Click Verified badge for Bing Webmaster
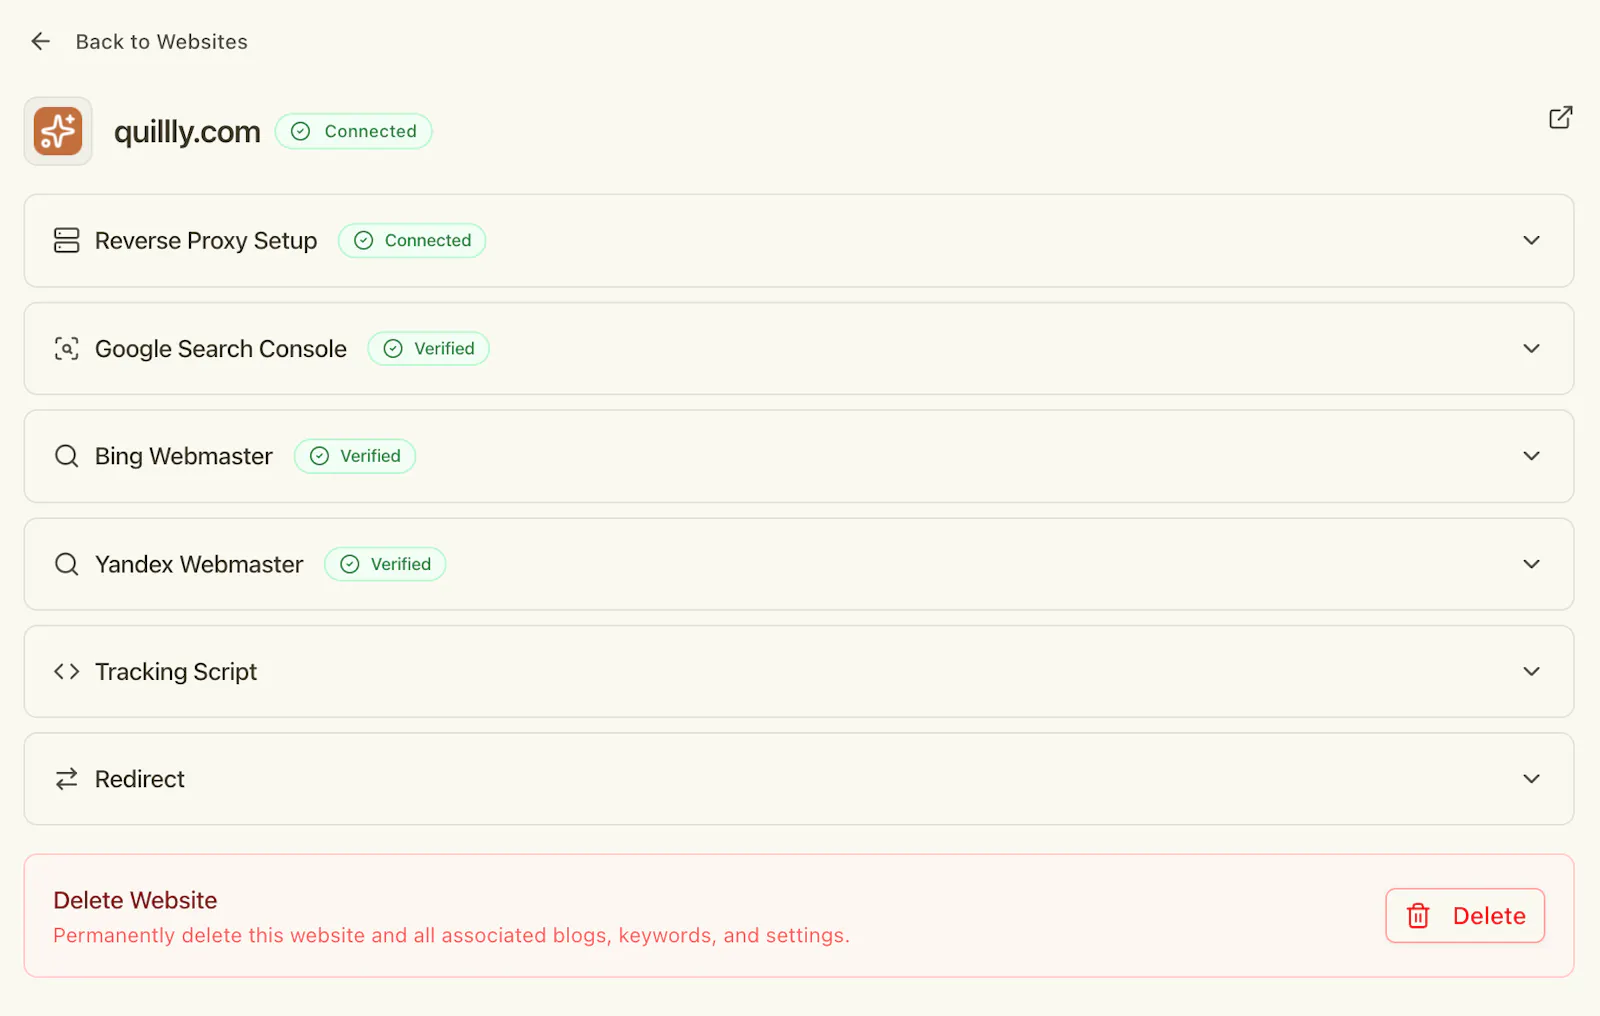This screenshot has width=1600, height=1016. pos(355,456)
